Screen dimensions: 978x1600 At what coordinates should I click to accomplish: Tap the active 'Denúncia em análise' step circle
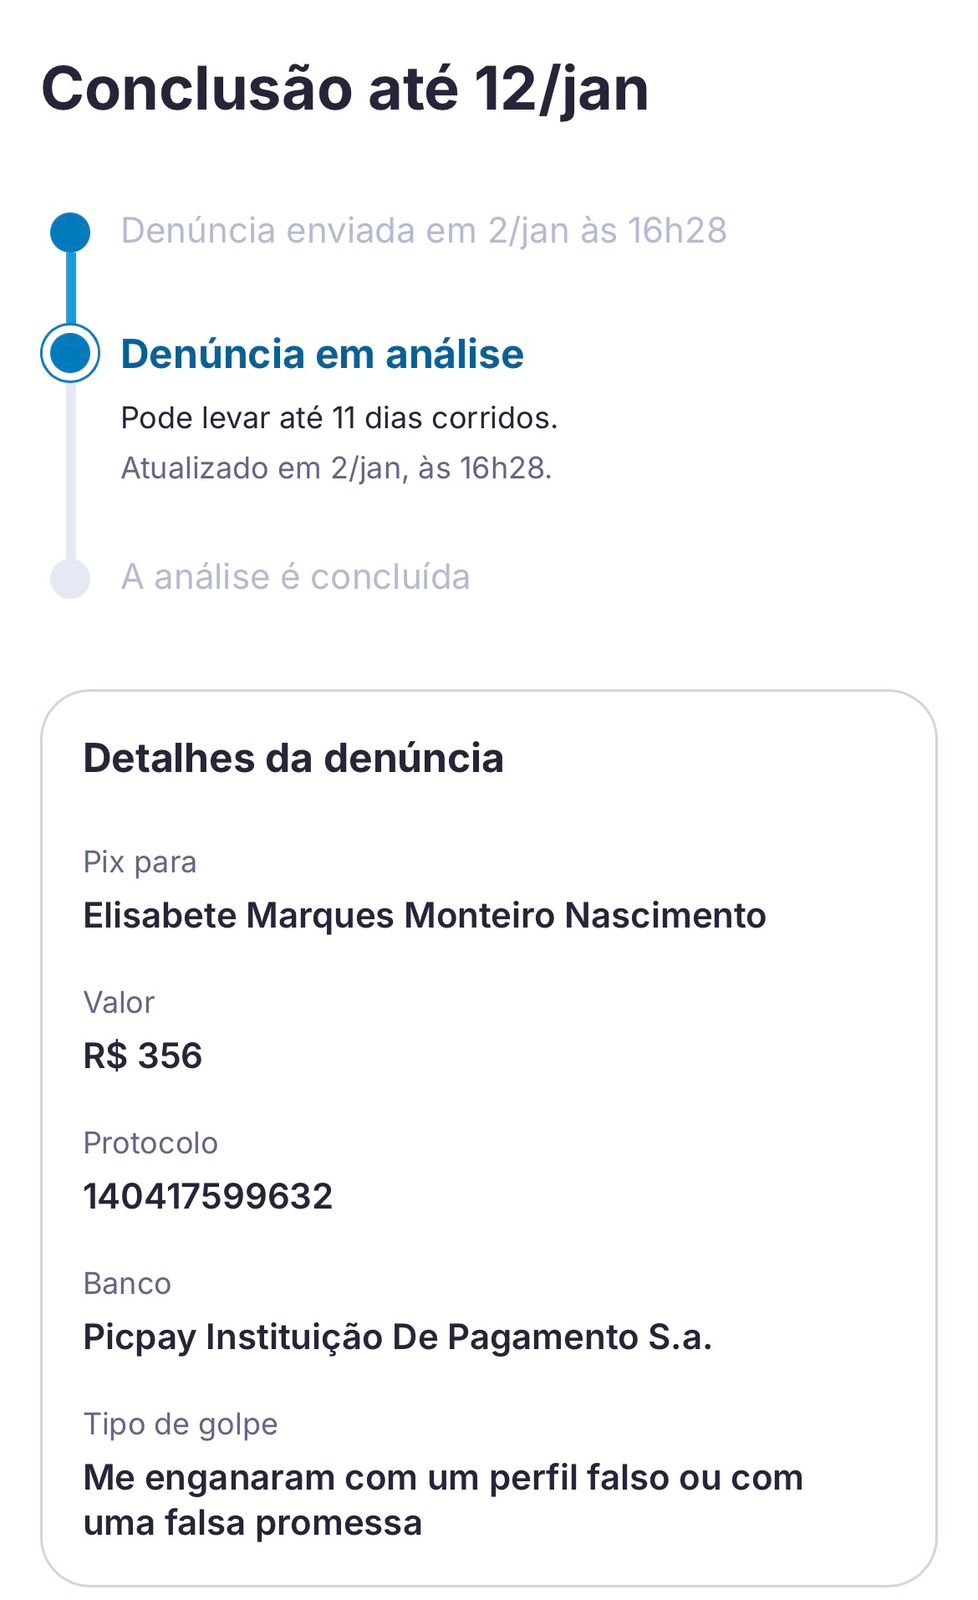click(x=70, y=353)
